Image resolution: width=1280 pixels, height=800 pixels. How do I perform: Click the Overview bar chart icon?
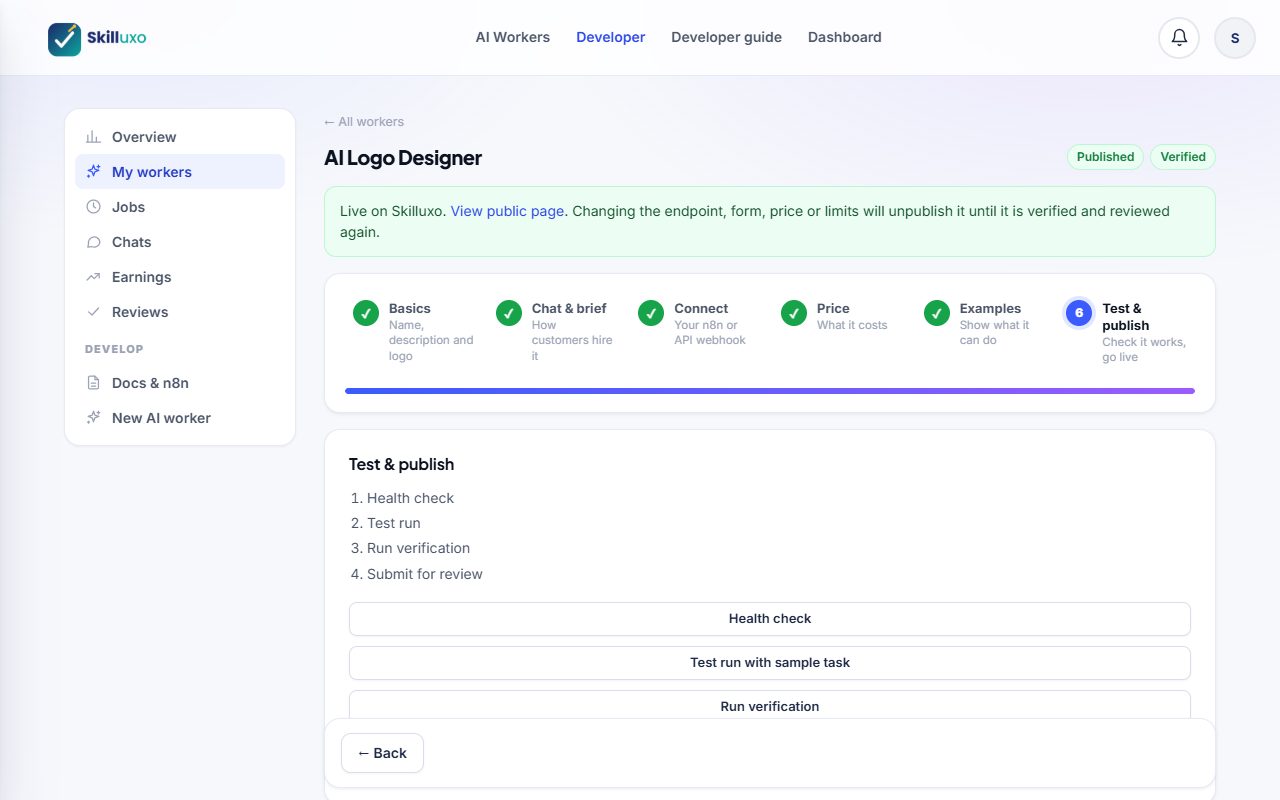click(93, 137)
